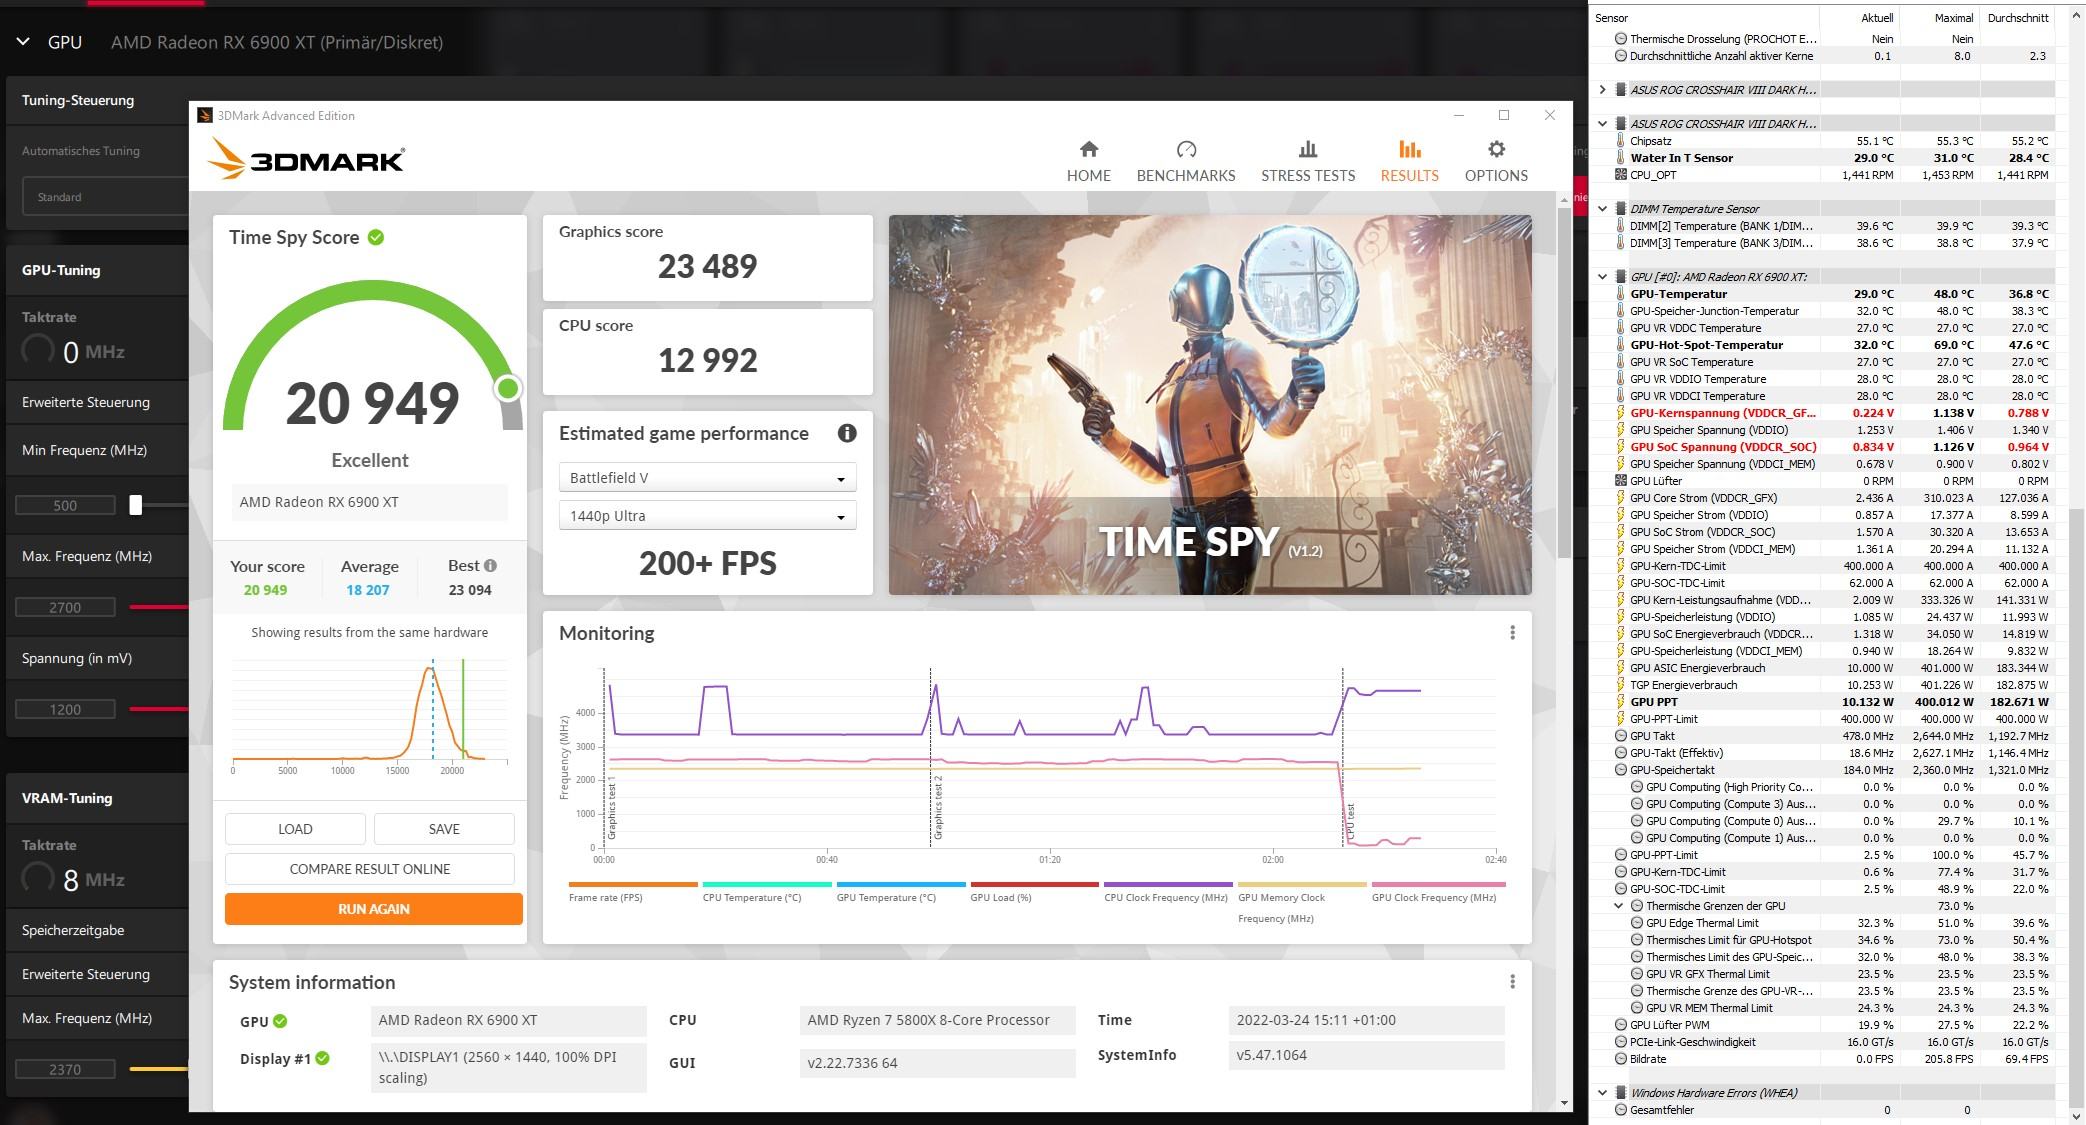Toggle the GPU Load (%) chart legend

(1034, 892)
